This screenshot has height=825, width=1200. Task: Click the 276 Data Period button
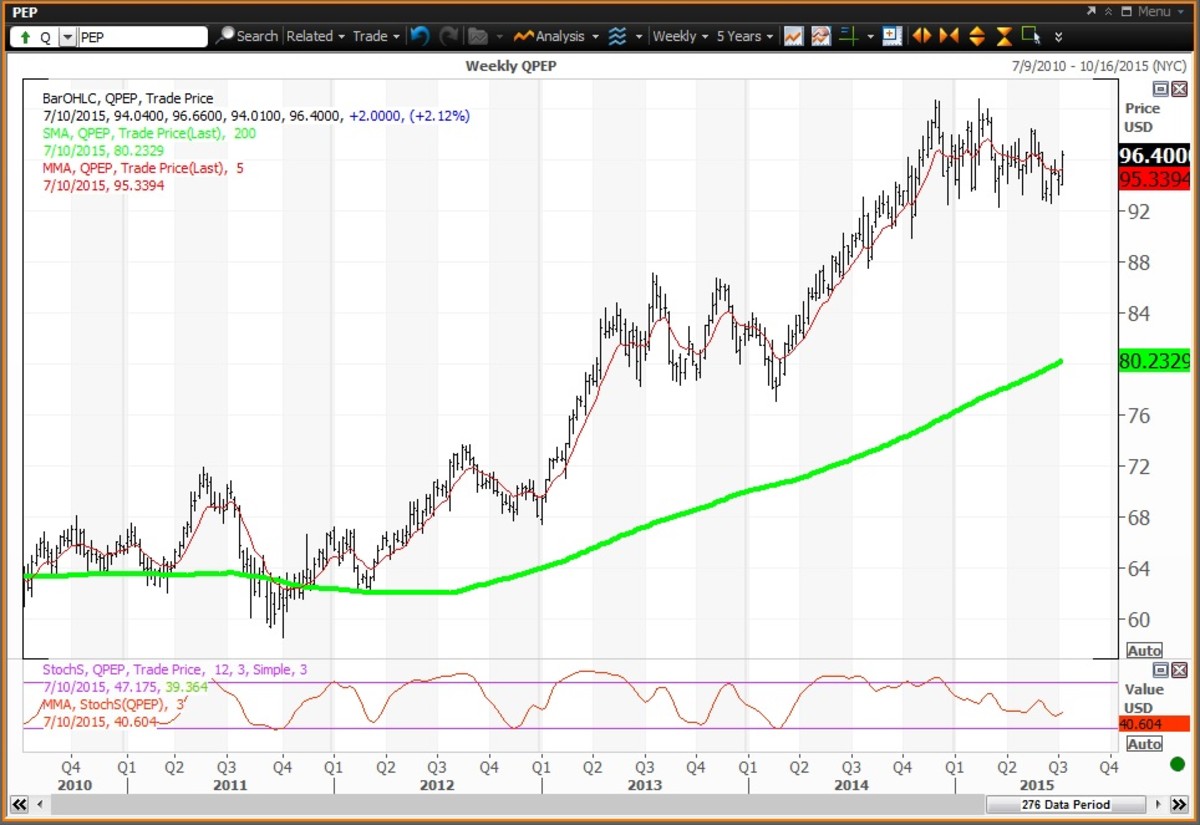(x=1066, y=804)
